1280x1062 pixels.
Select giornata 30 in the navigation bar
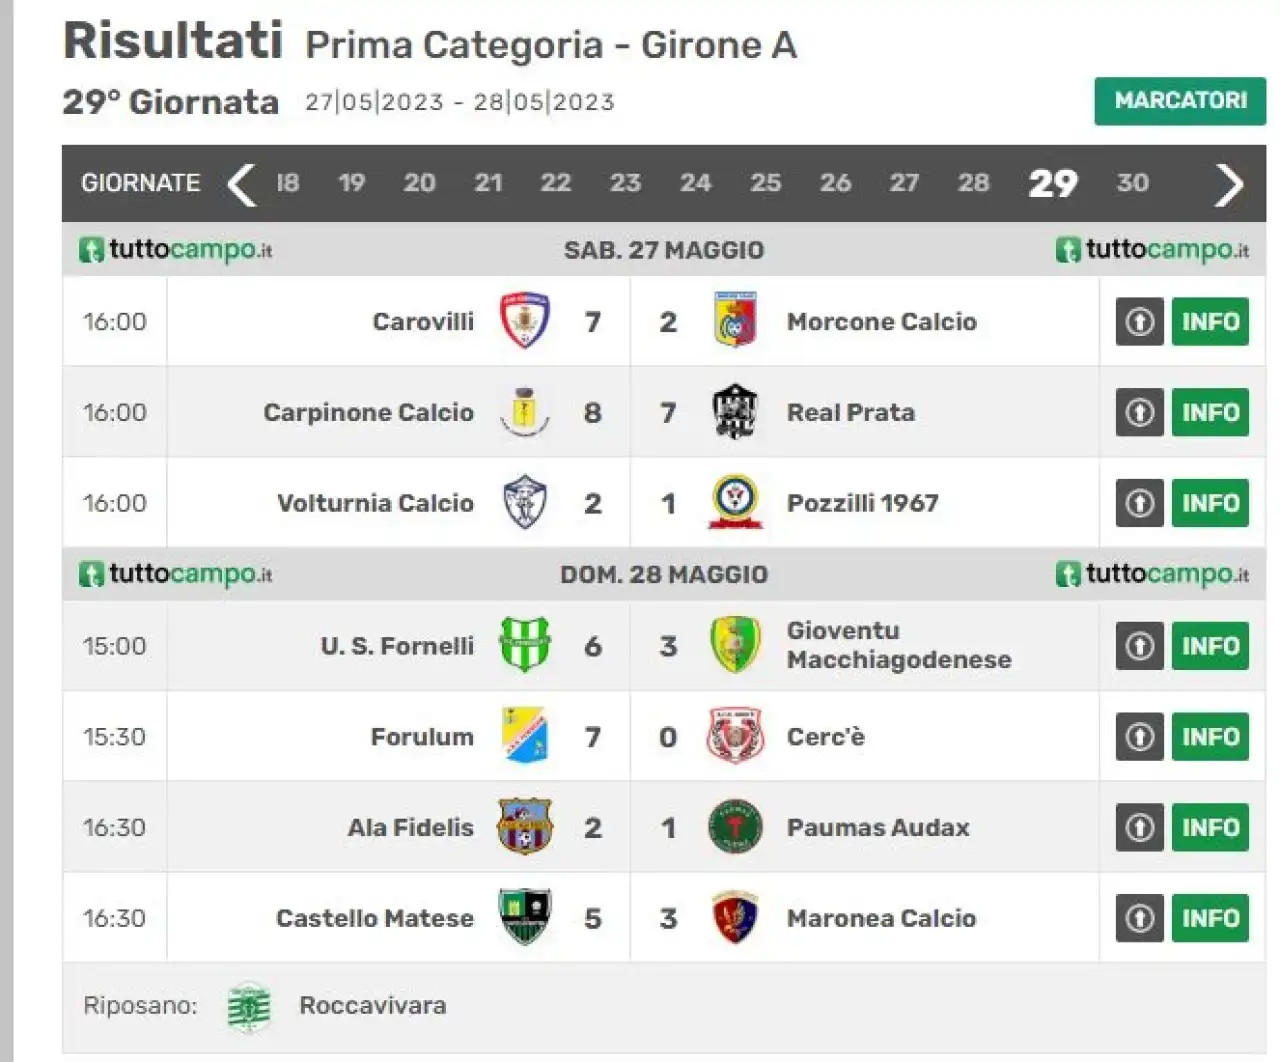[1132, 183]
